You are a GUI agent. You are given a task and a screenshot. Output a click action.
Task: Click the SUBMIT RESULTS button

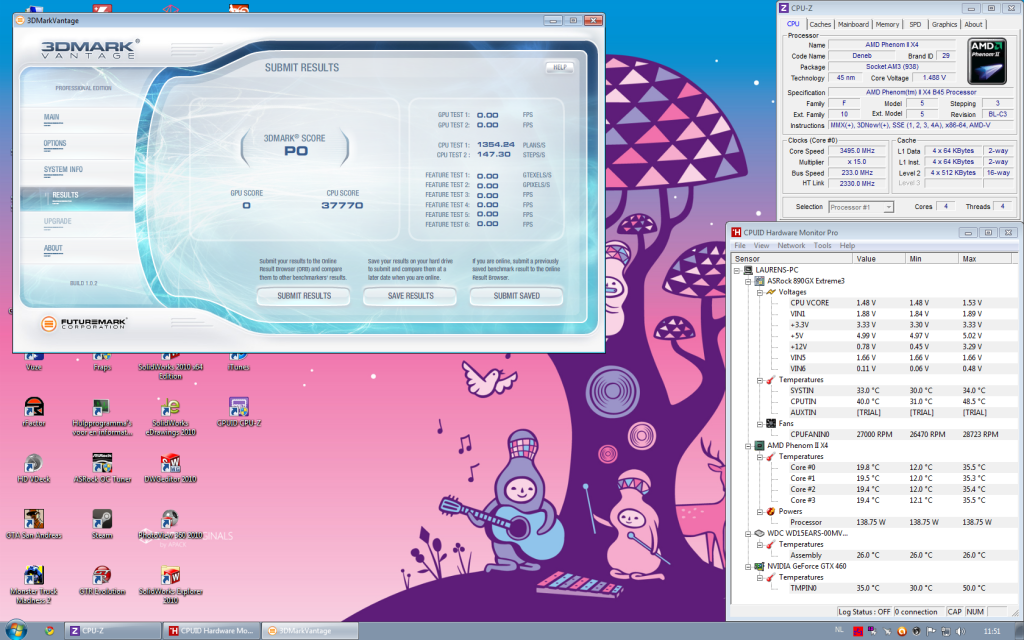304,296
